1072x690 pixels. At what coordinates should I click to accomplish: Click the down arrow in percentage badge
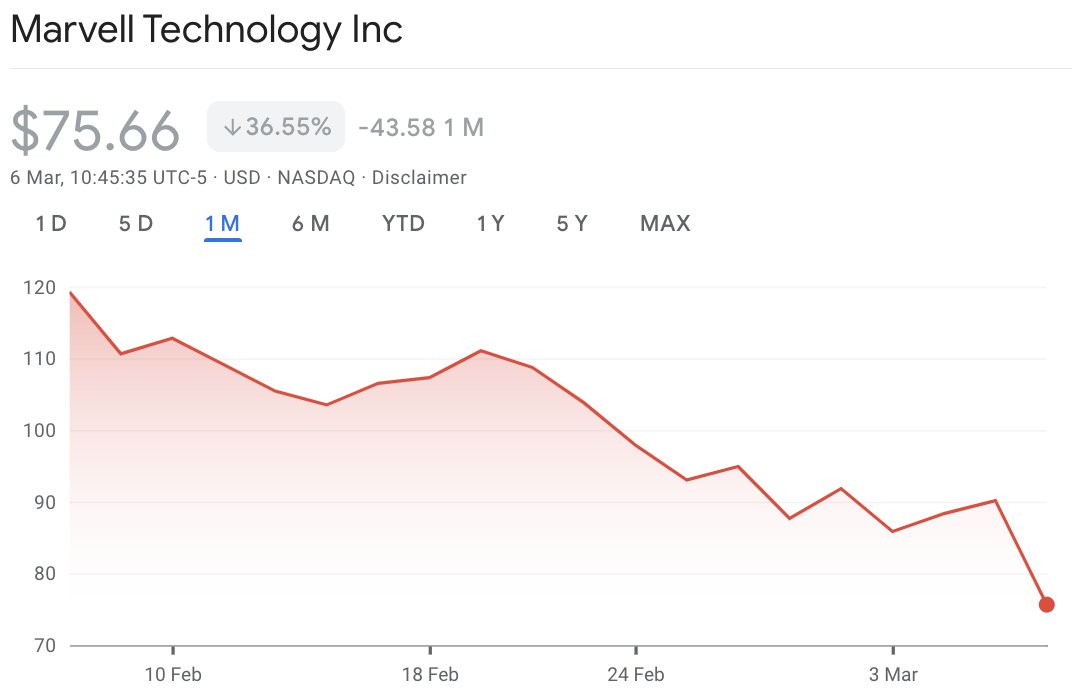pos(232,127)
